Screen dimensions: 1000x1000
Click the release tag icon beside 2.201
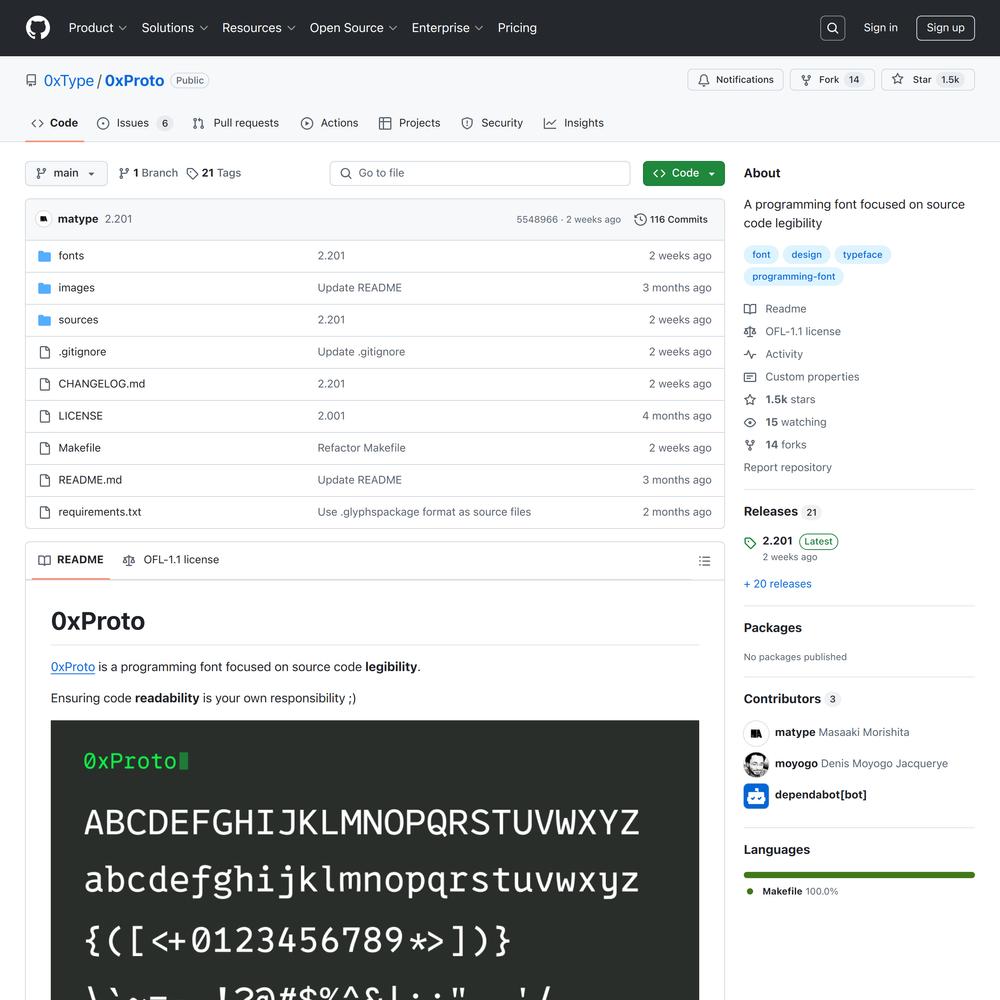coord(750,543)
